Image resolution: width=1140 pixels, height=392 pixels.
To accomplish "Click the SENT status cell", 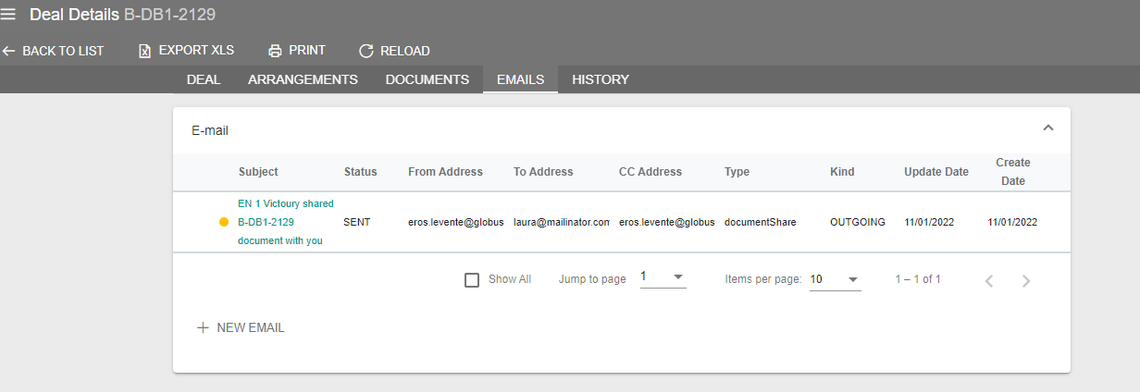I will click(357, 222).
